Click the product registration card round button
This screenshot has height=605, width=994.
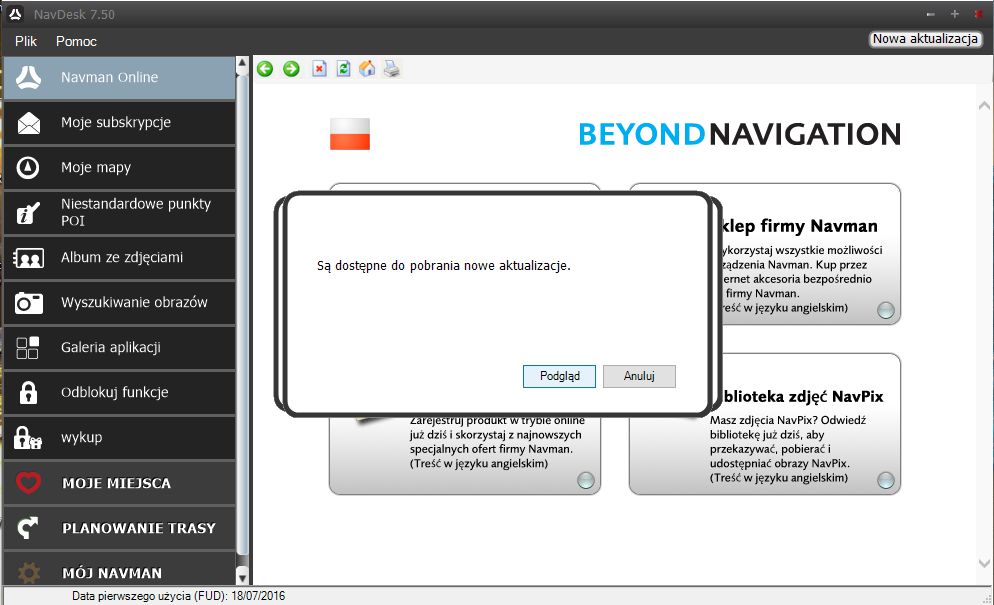tap(586, 480)
